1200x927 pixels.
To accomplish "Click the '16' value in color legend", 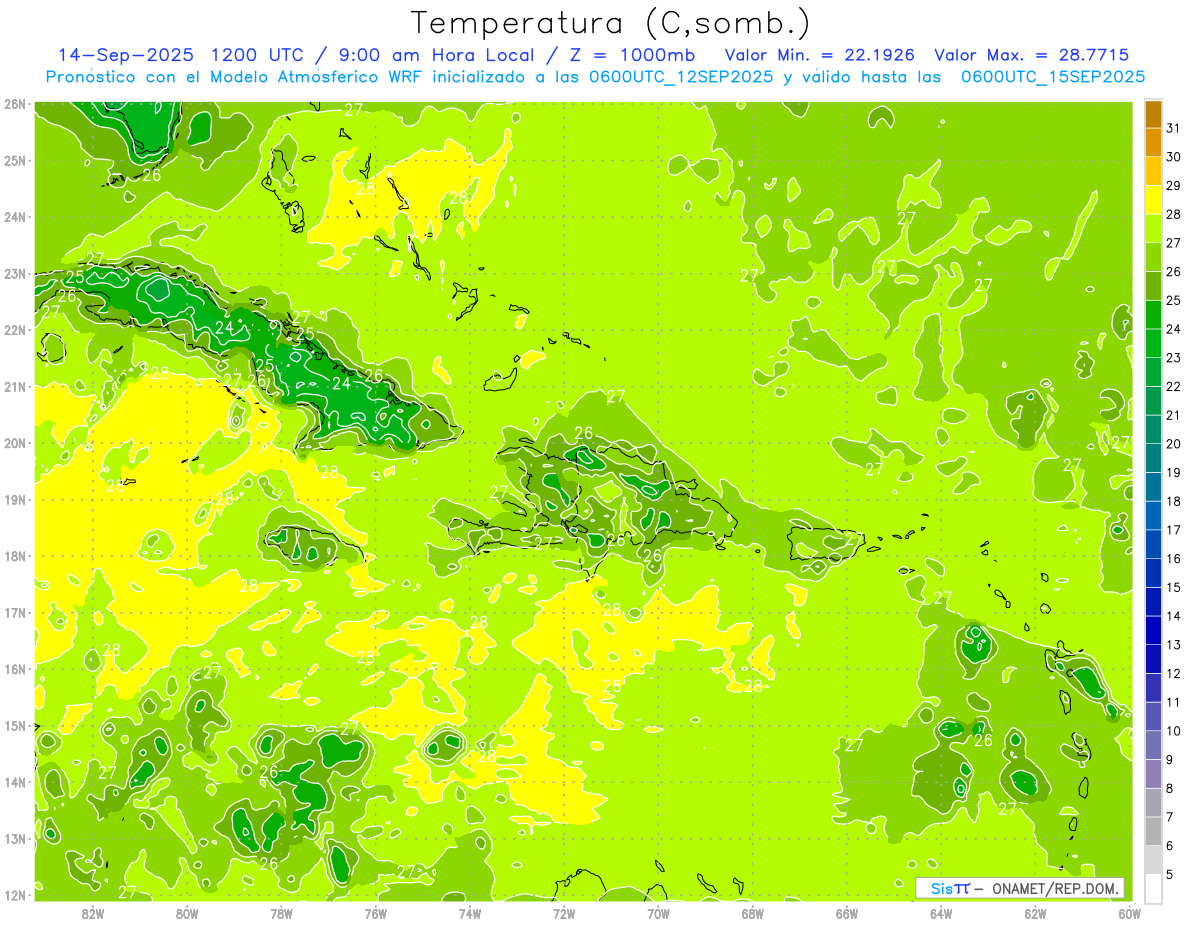I will [x=1174, y=559].
